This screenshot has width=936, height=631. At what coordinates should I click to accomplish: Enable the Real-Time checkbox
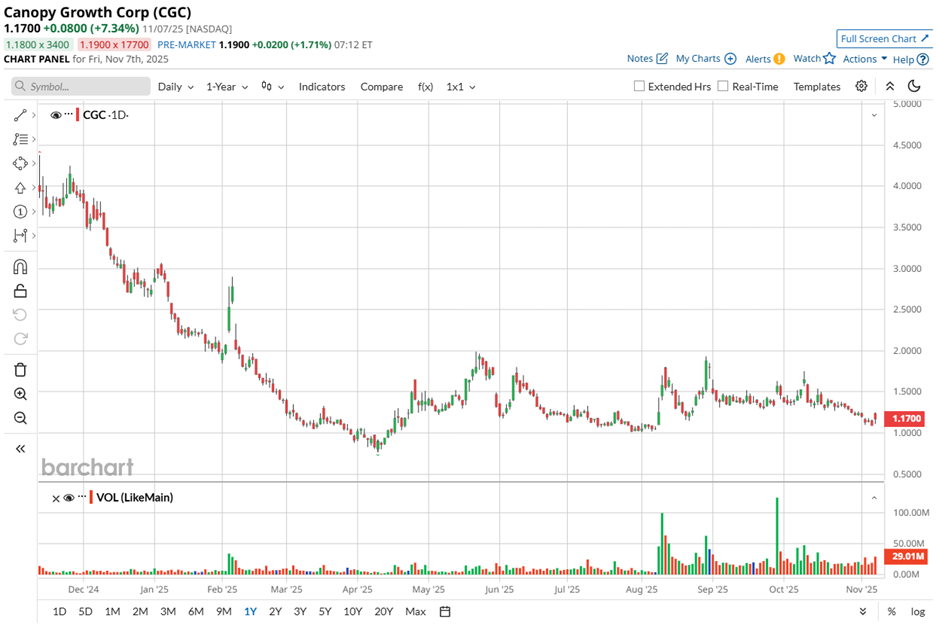click(723, 86)
